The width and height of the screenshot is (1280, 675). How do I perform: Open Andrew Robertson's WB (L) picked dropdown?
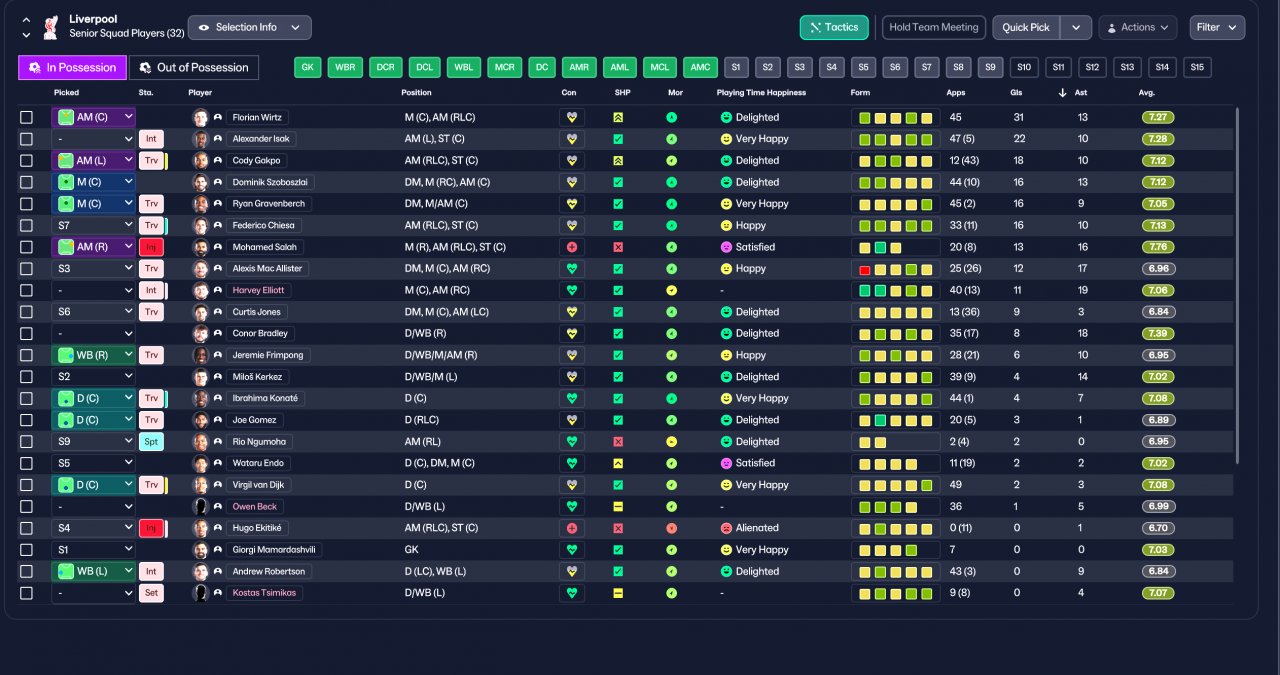pos(94,571)
